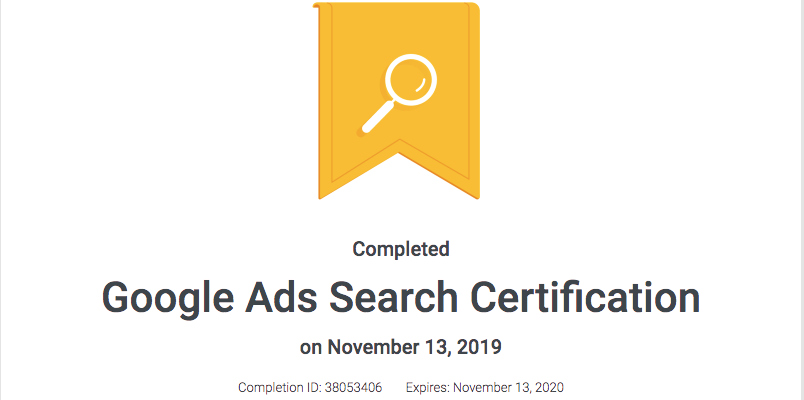Select the yellow ribbon badge
The image size is (804, 400).
(x=396, y=101)
